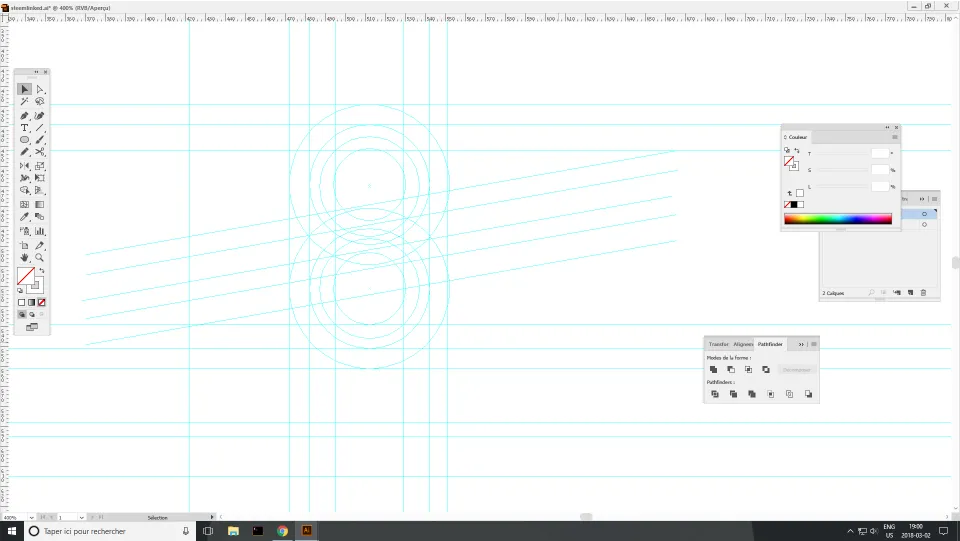The image size is (960, 541).
Task: Click the Trim pathfinder icon
Action: pos(733,394)
